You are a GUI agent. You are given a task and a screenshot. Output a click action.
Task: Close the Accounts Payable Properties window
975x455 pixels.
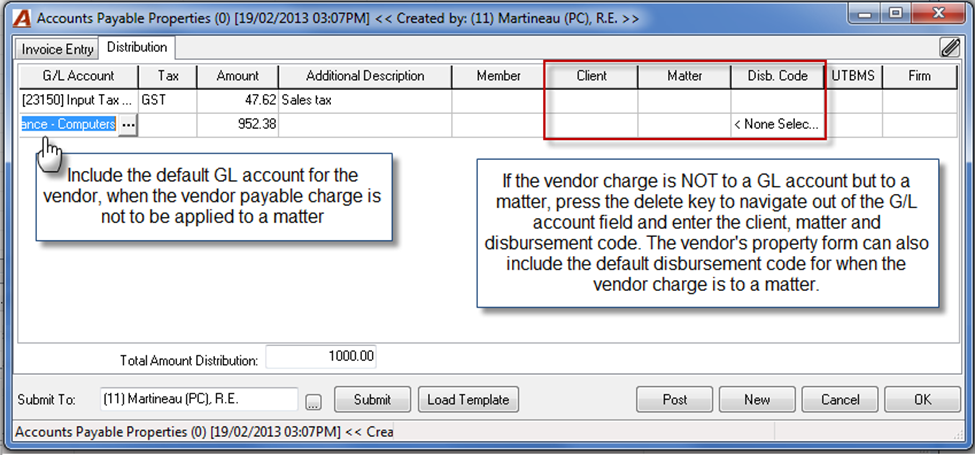pyautogui.click(x=938, y=13)
